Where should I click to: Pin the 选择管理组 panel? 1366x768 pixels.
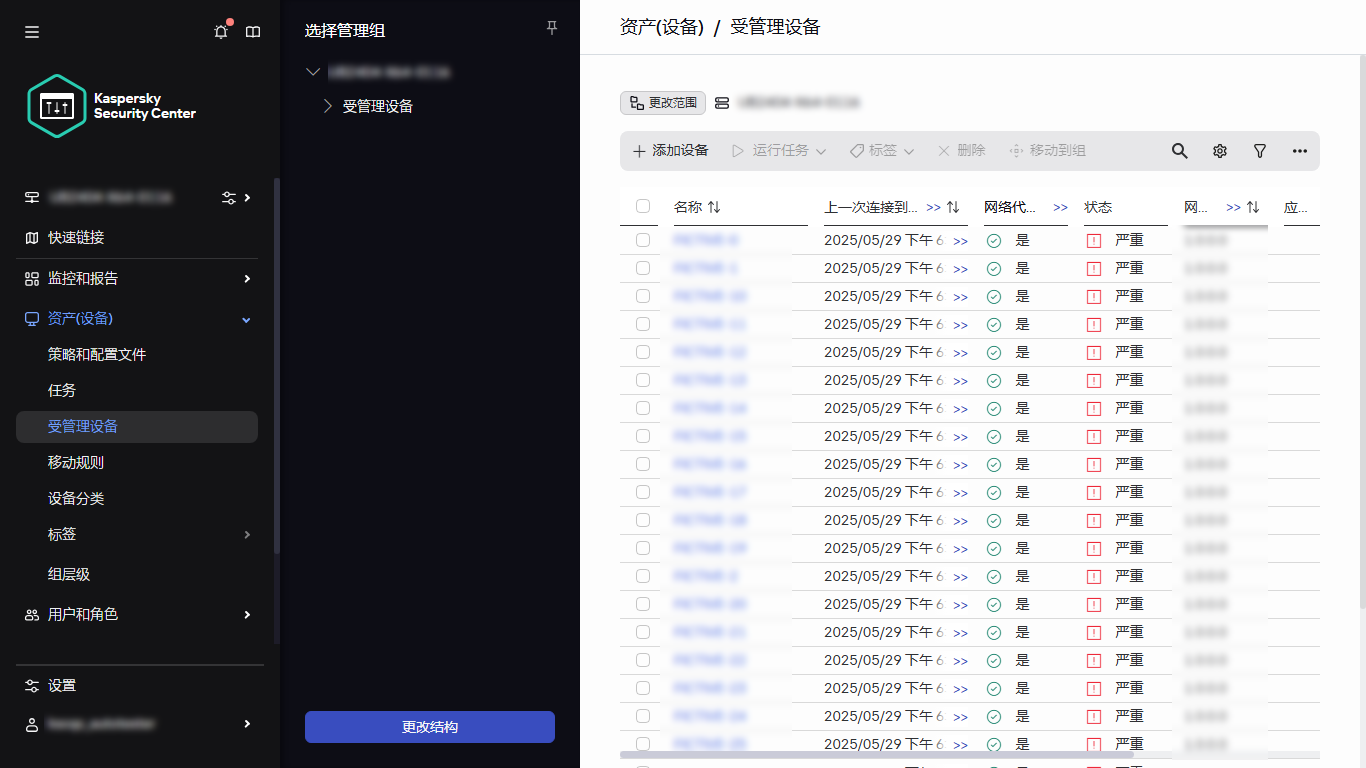pos(551,28)
